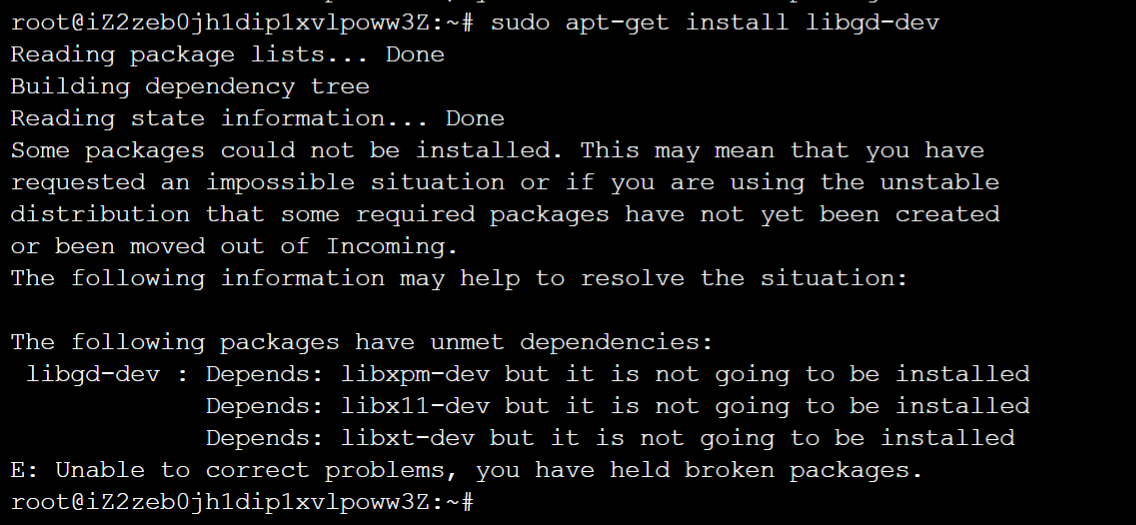Click the words 'impossible situation'
1136x525 pixels.
pos(355,182)
